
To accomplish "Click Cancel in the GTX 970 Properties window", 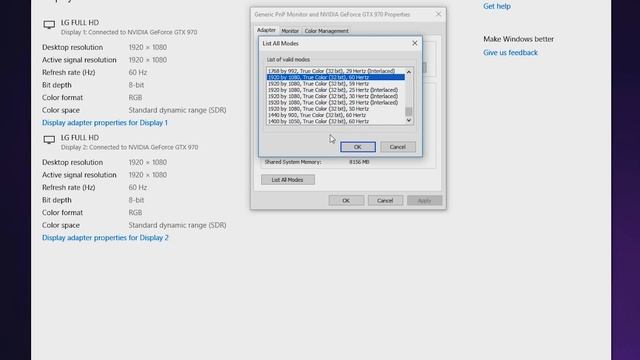I will (x=385, y=200).
